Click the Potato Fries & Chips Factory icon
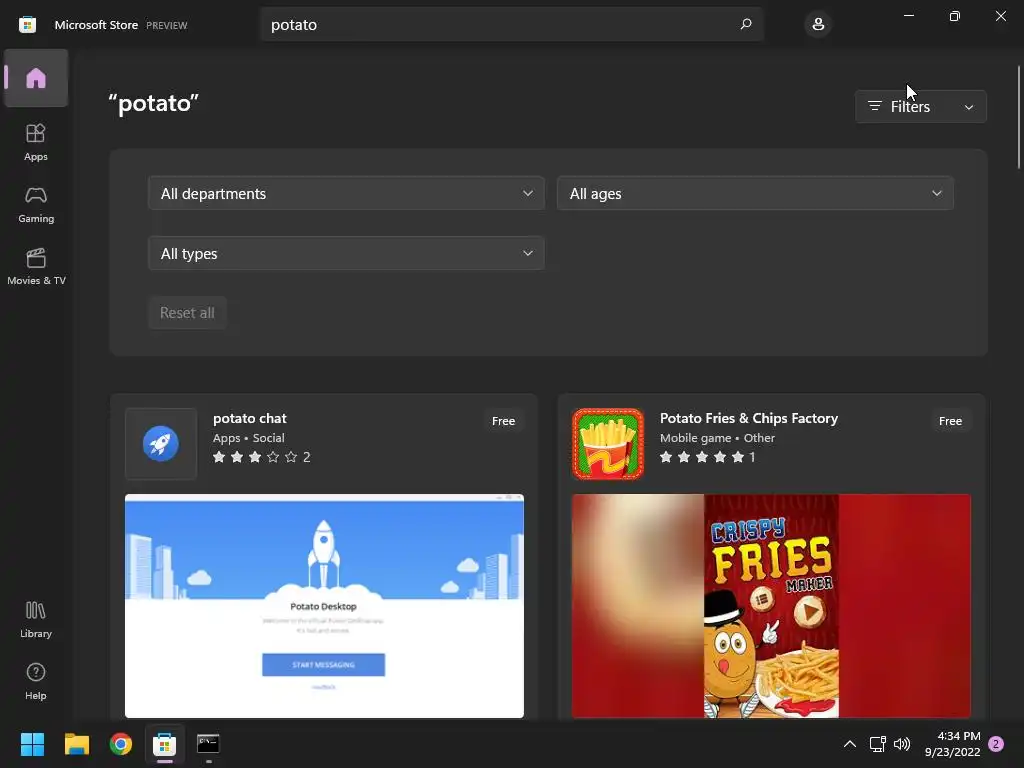 click(x=608, y=444)
